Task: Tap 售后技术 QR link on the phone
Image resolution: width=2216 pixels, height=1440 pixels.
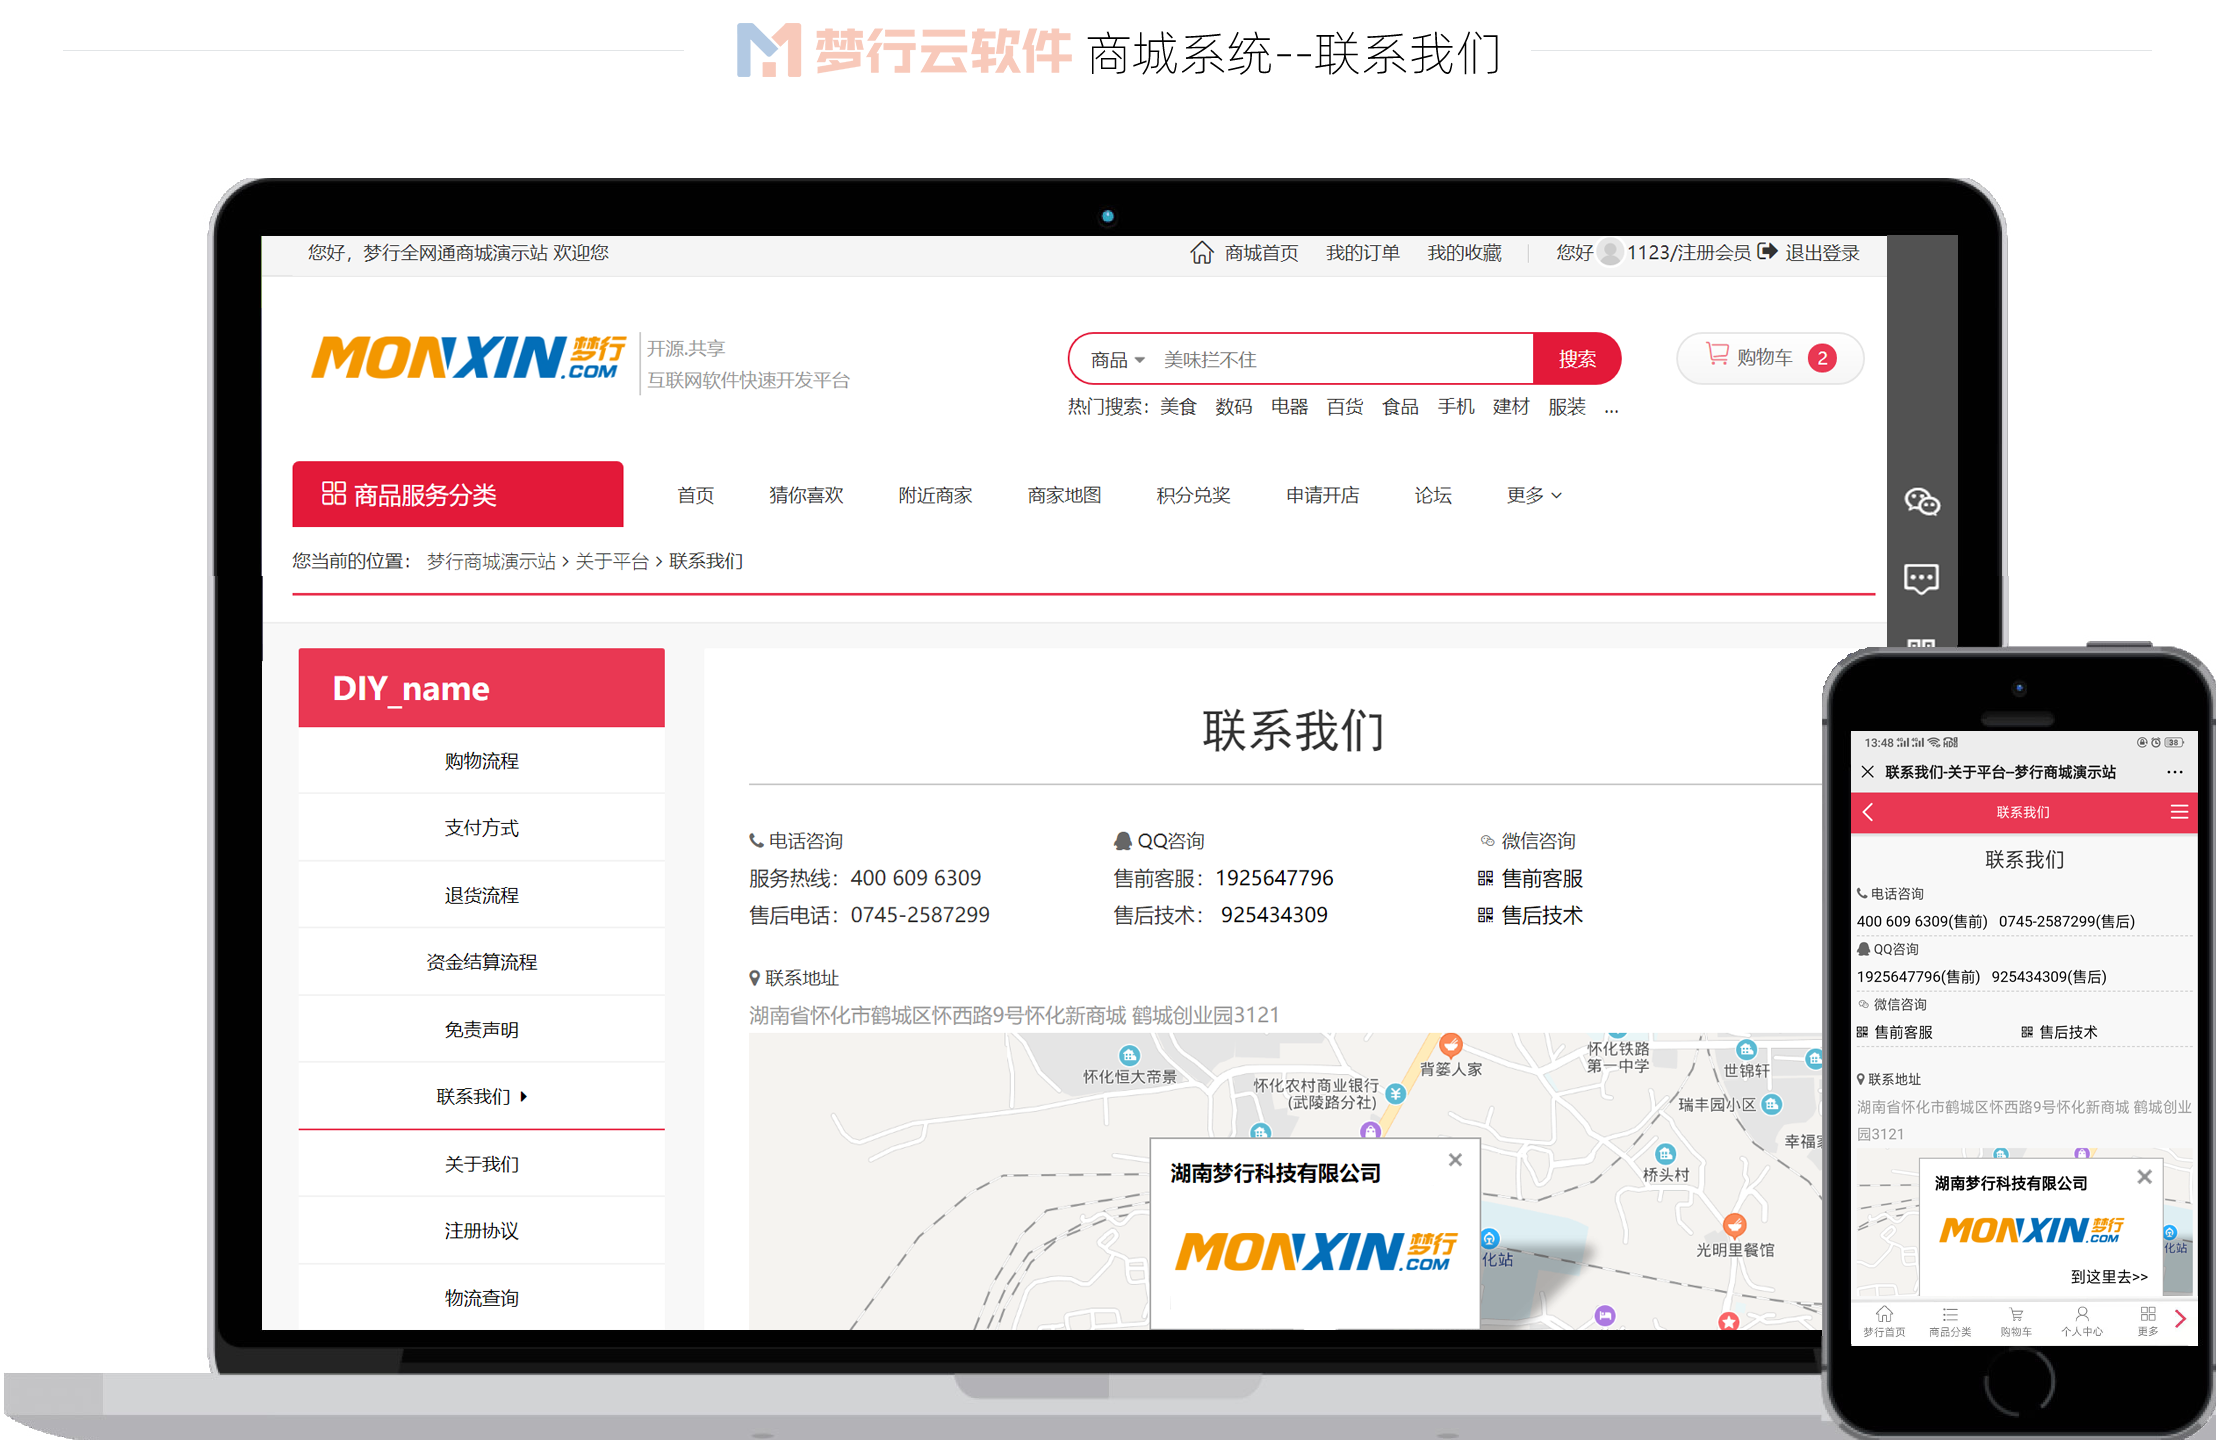Action: [x=2059, y=1032]
